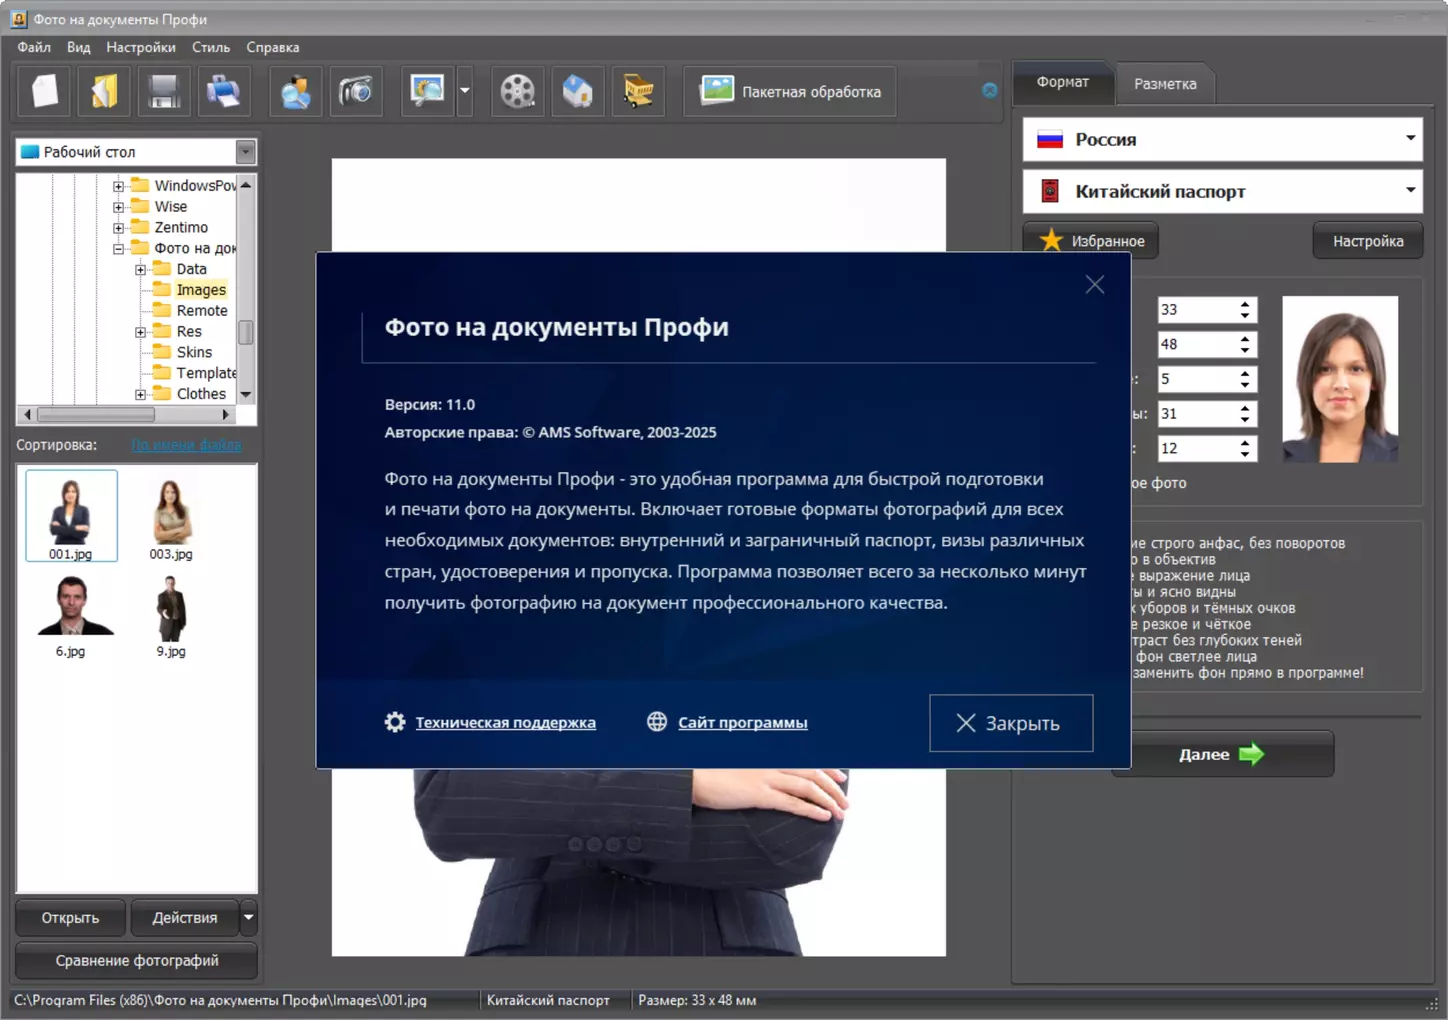1448x1020 pixels.
Task: Select thumbnail 9.jpg
Action: coord(171,614)
